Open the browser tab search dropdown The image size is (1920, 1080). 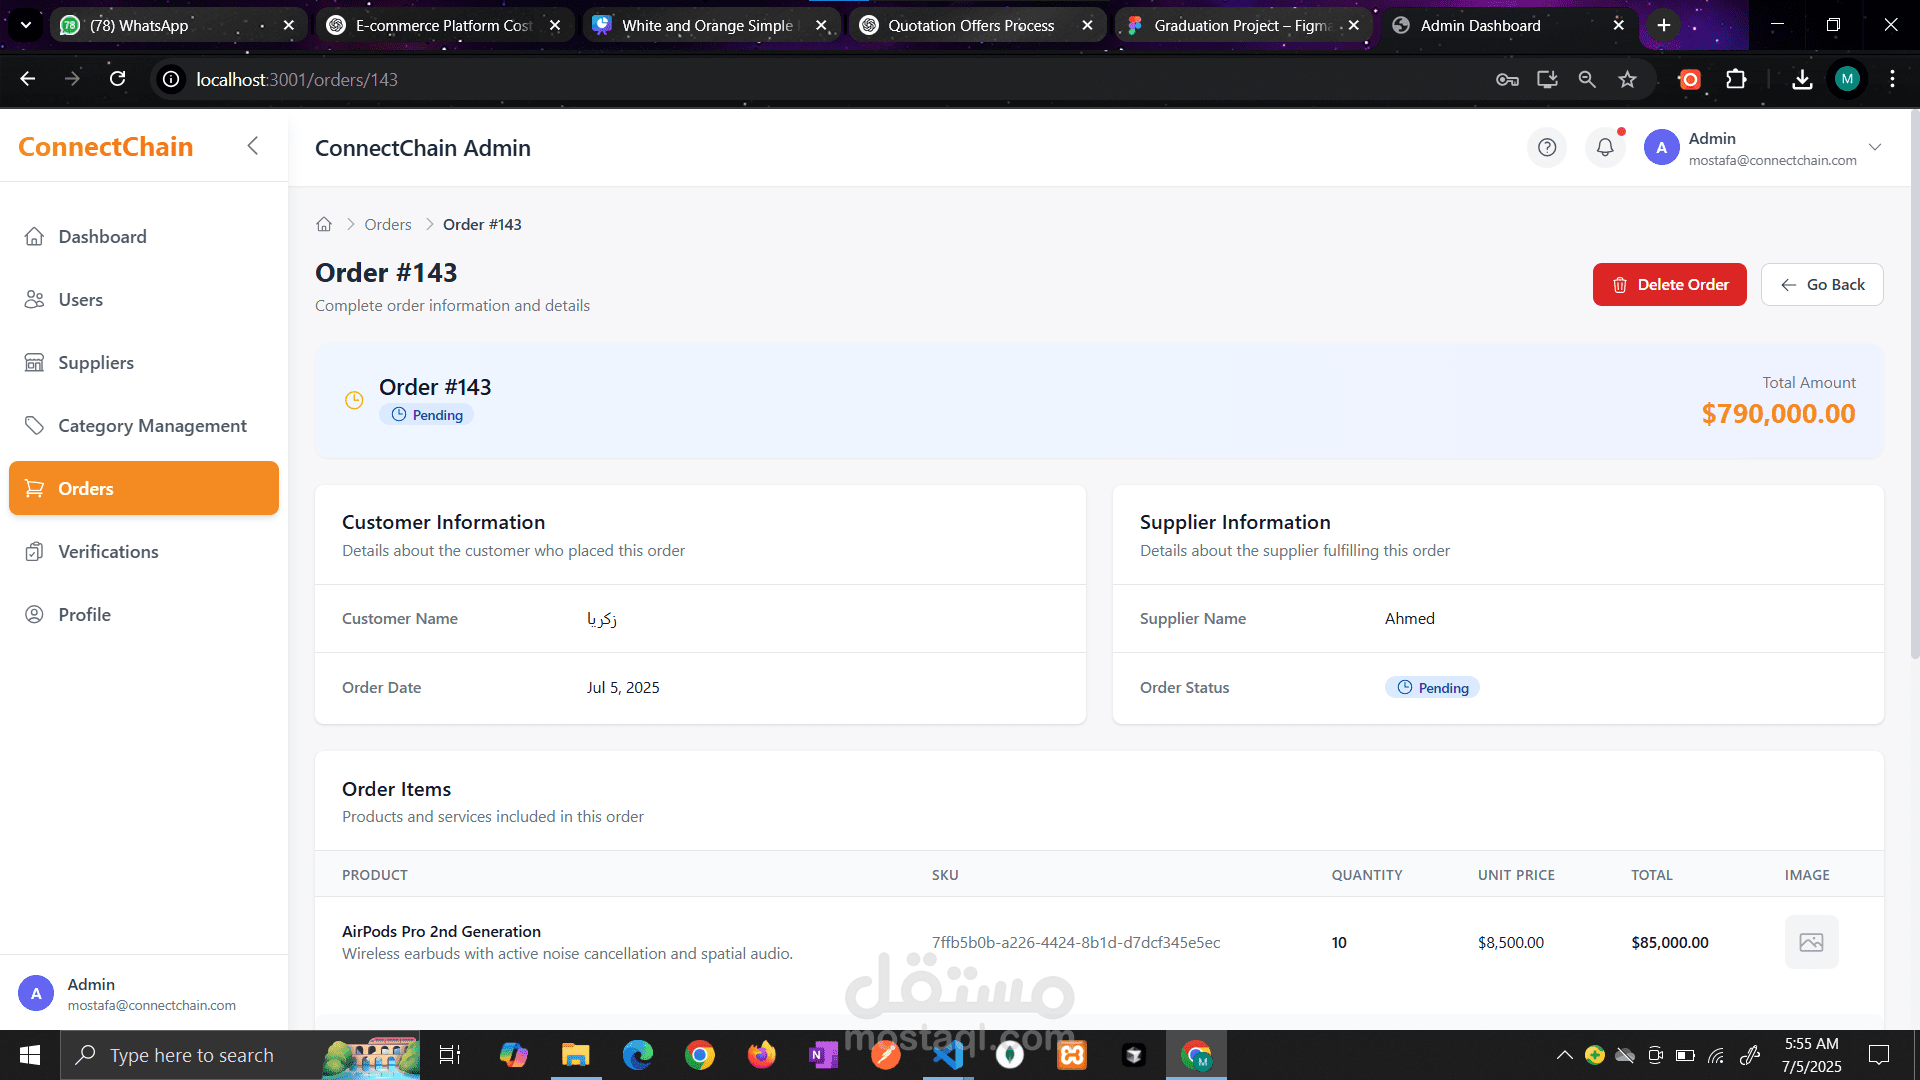point(26,25)
